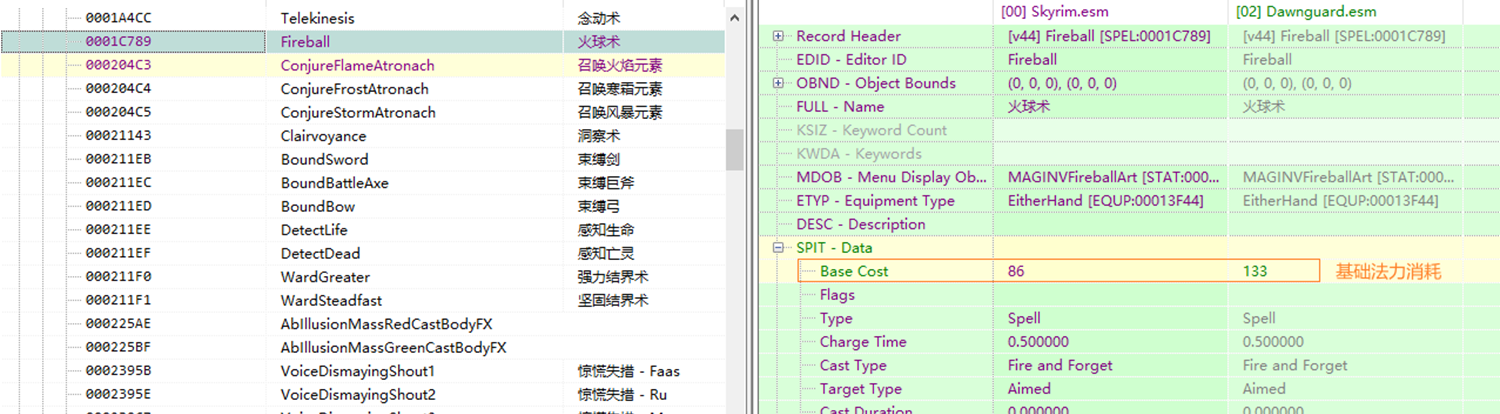Screen dimensions: 1500x414
Task: Select the Clairvoyance record
Action: point(363,136)
